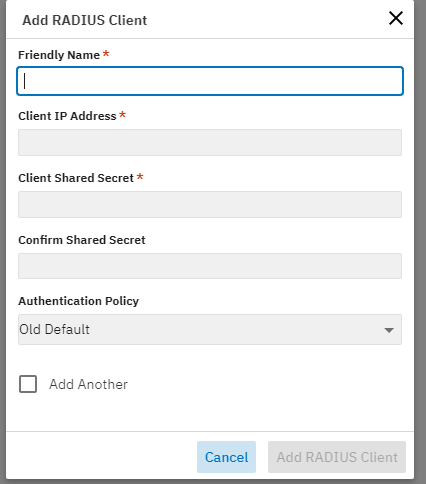The width and height of the screenshot is (426, 484).
Task: Close the Add RADIUS Client dialog
Action: coord(396,18)
